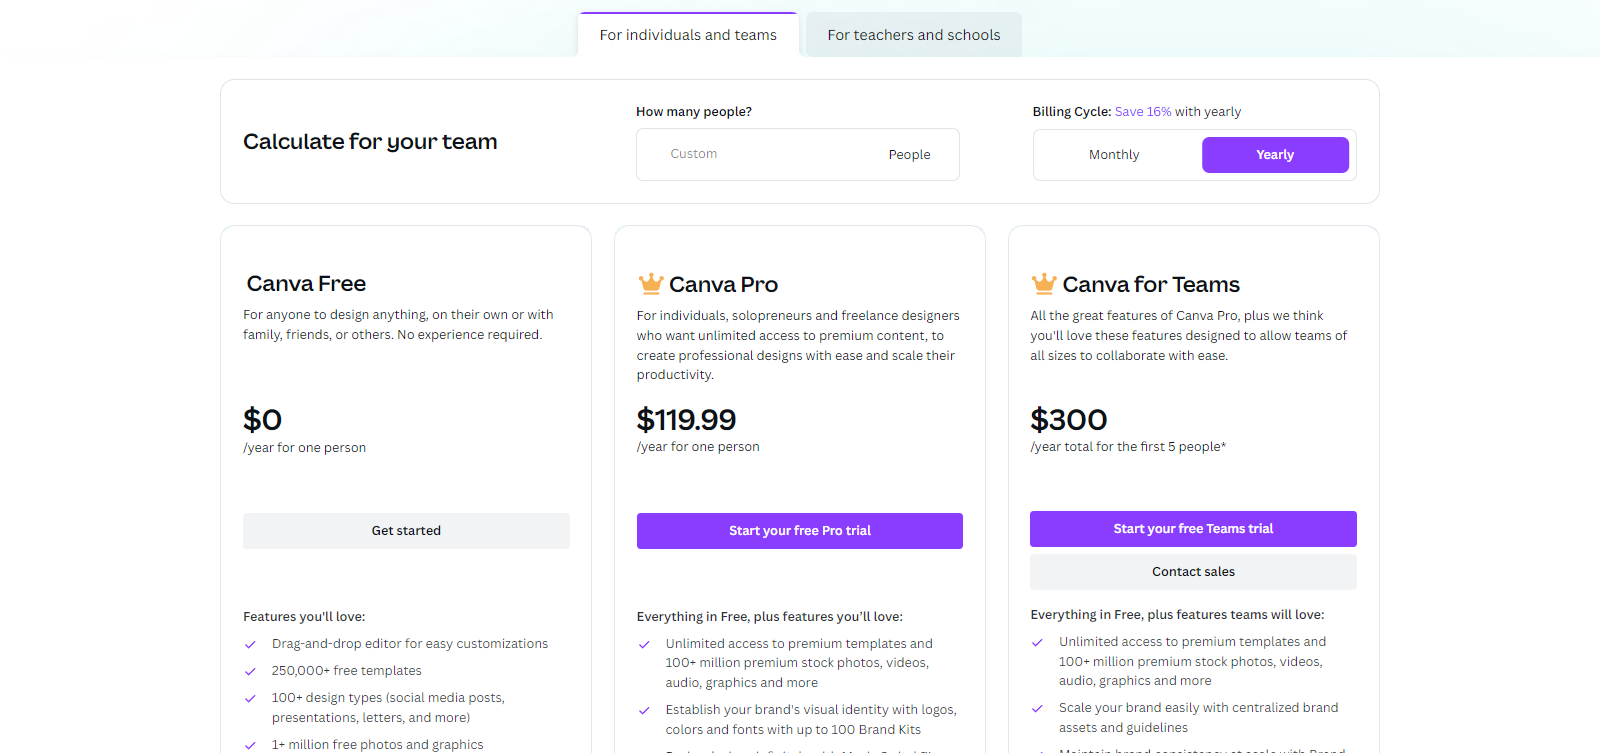Click the Save 16% text
The height and width of the screenshot is (753, 1600).
coord(1143,112)
